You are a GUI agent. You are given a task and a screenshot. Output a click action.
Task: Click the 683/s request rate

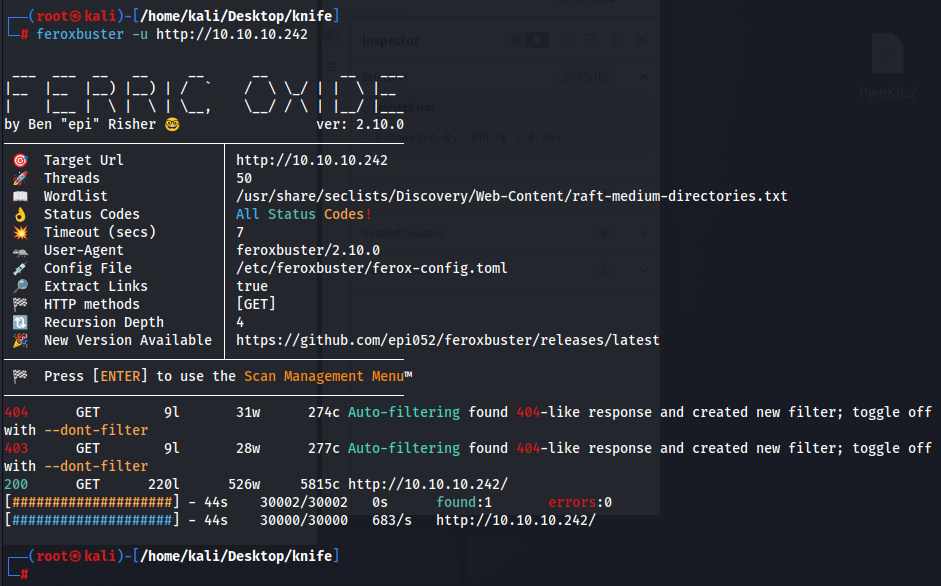pos(392,521)
